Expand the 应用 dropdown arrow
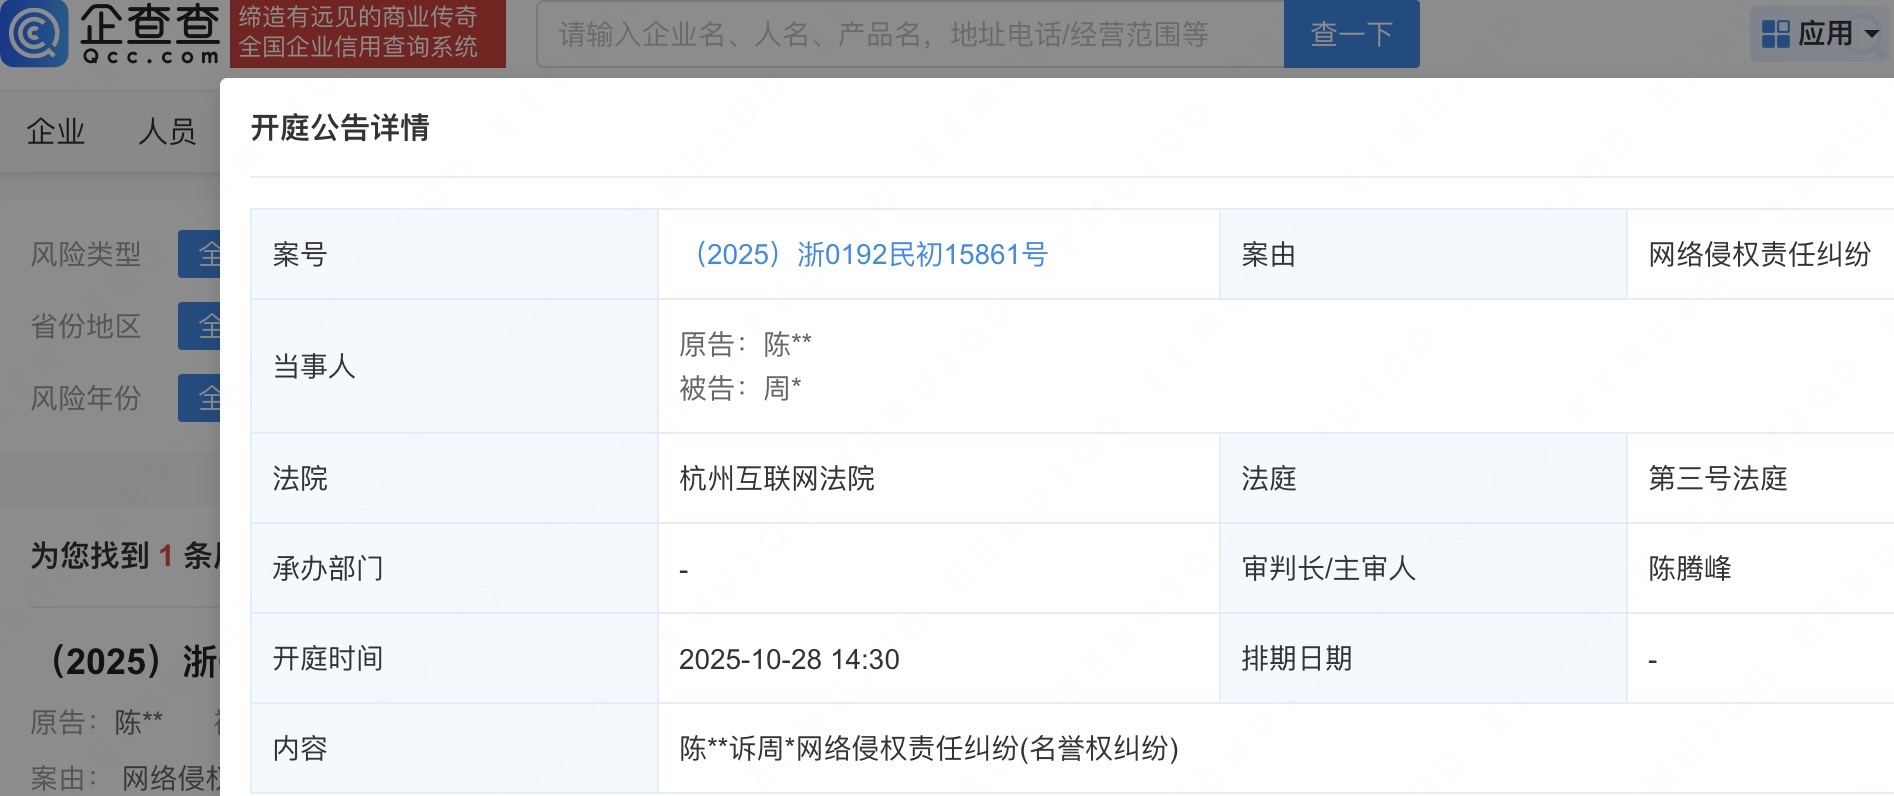This screenshot has height=796, width=1894. pyautogui.click(x=1872, y=34)
